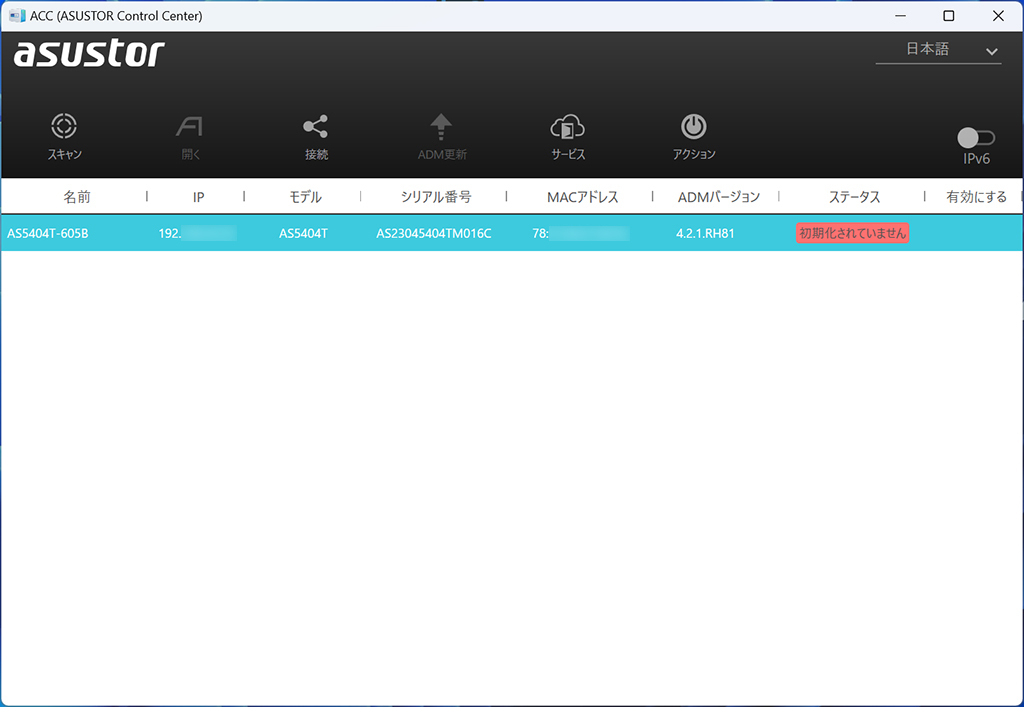
Task: Click the ADM version 4.2.1.RH81
Action: [705, 233]
